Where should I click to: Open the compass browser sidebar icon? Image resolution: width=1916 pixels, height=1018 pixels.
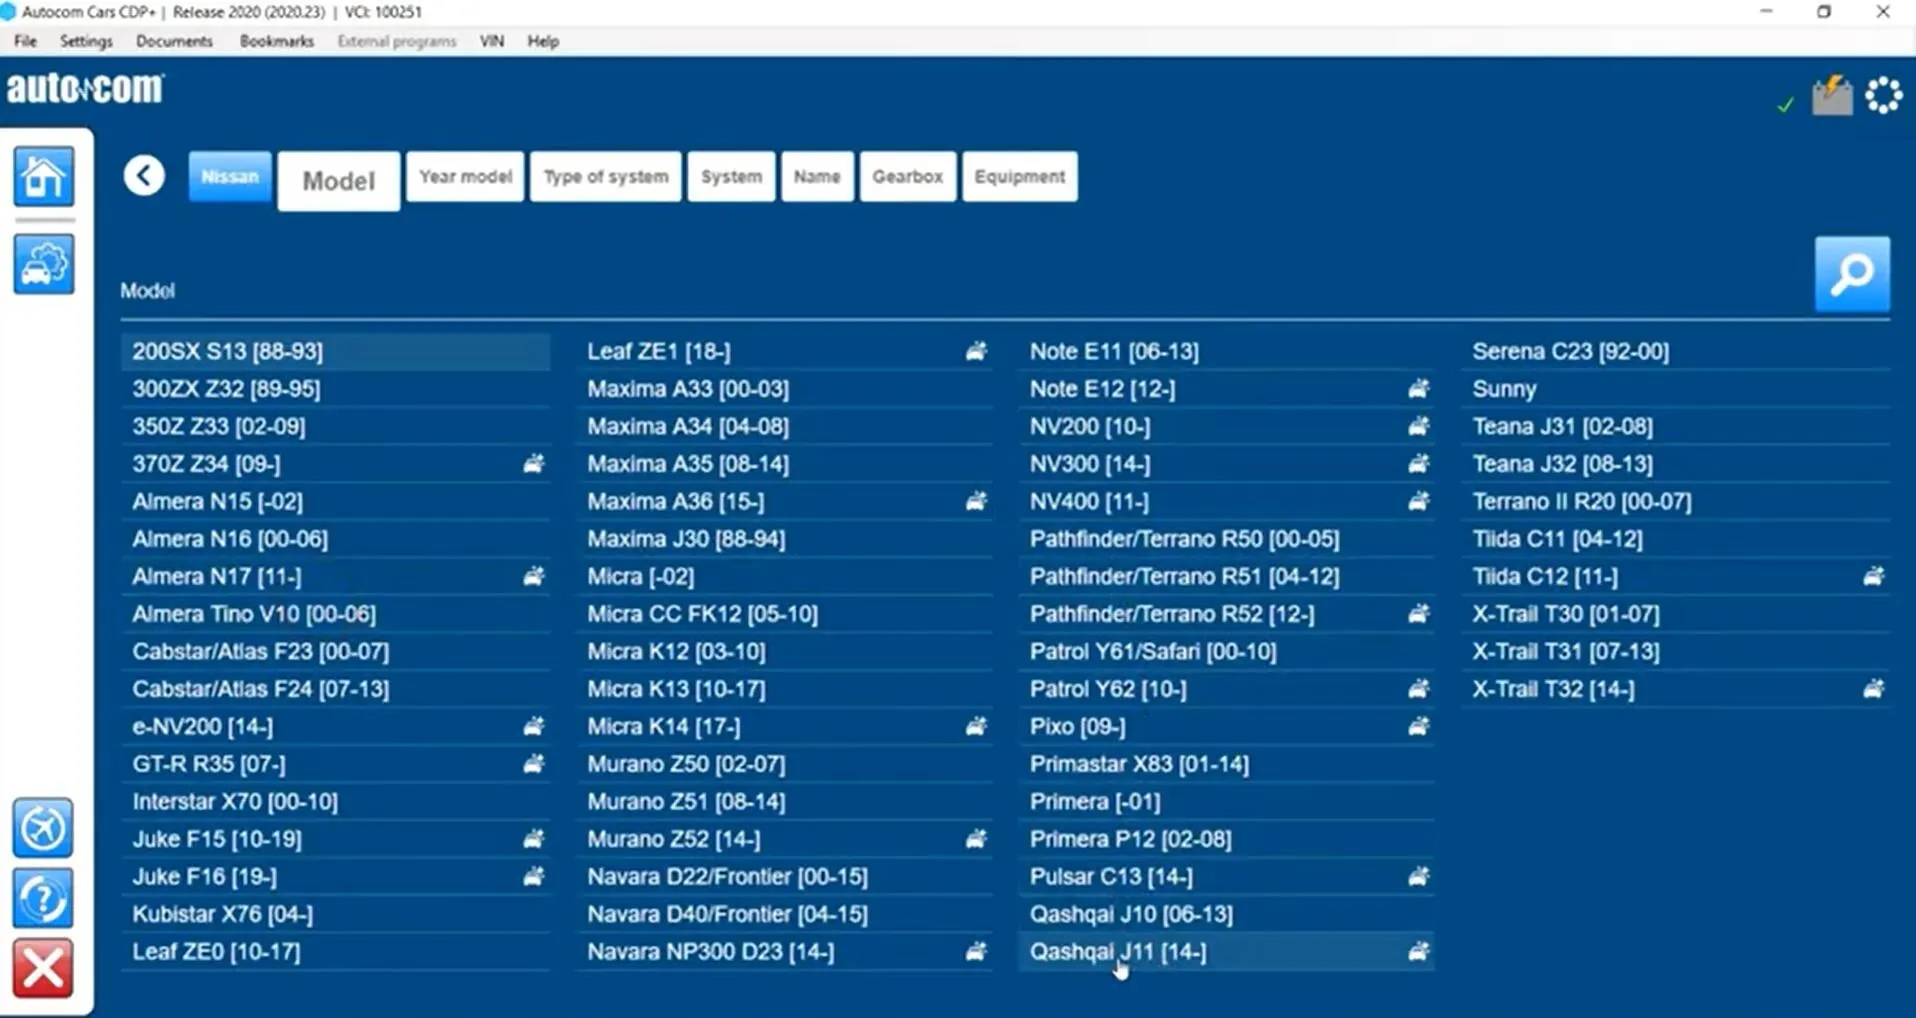(43, 828)
